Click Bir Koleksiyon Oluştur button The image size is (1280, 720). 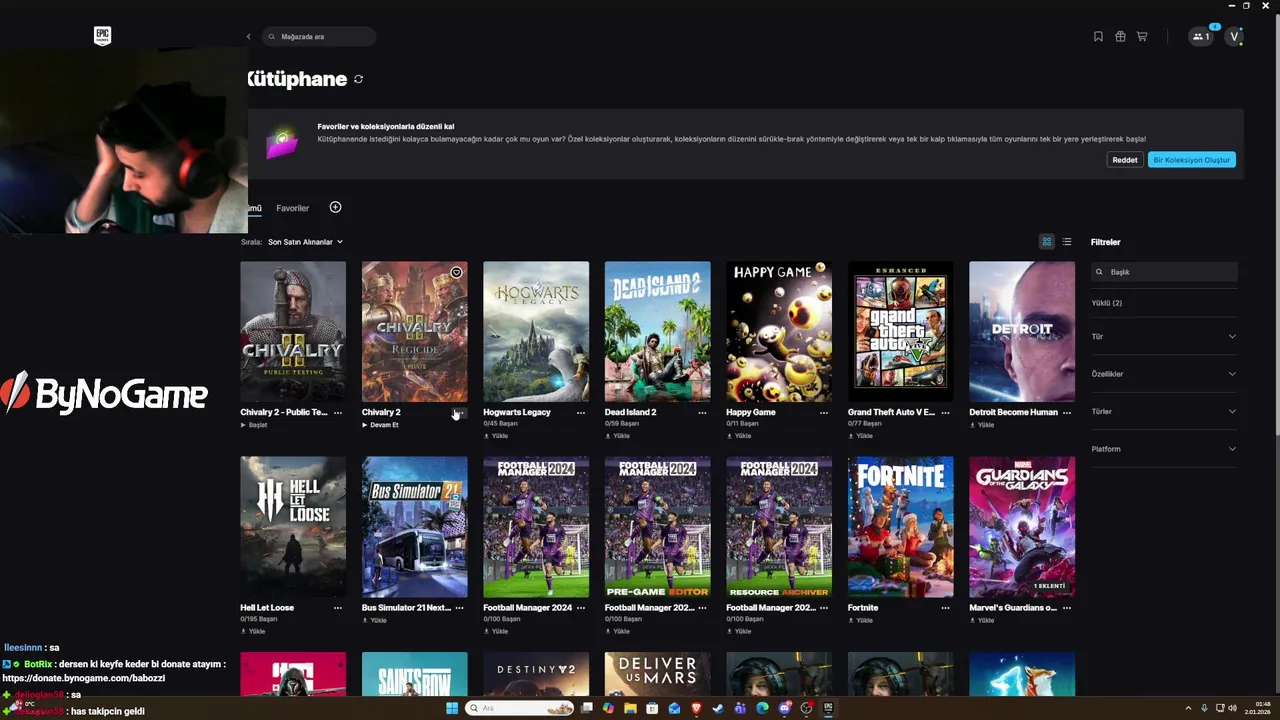(x=1191, y=160)
